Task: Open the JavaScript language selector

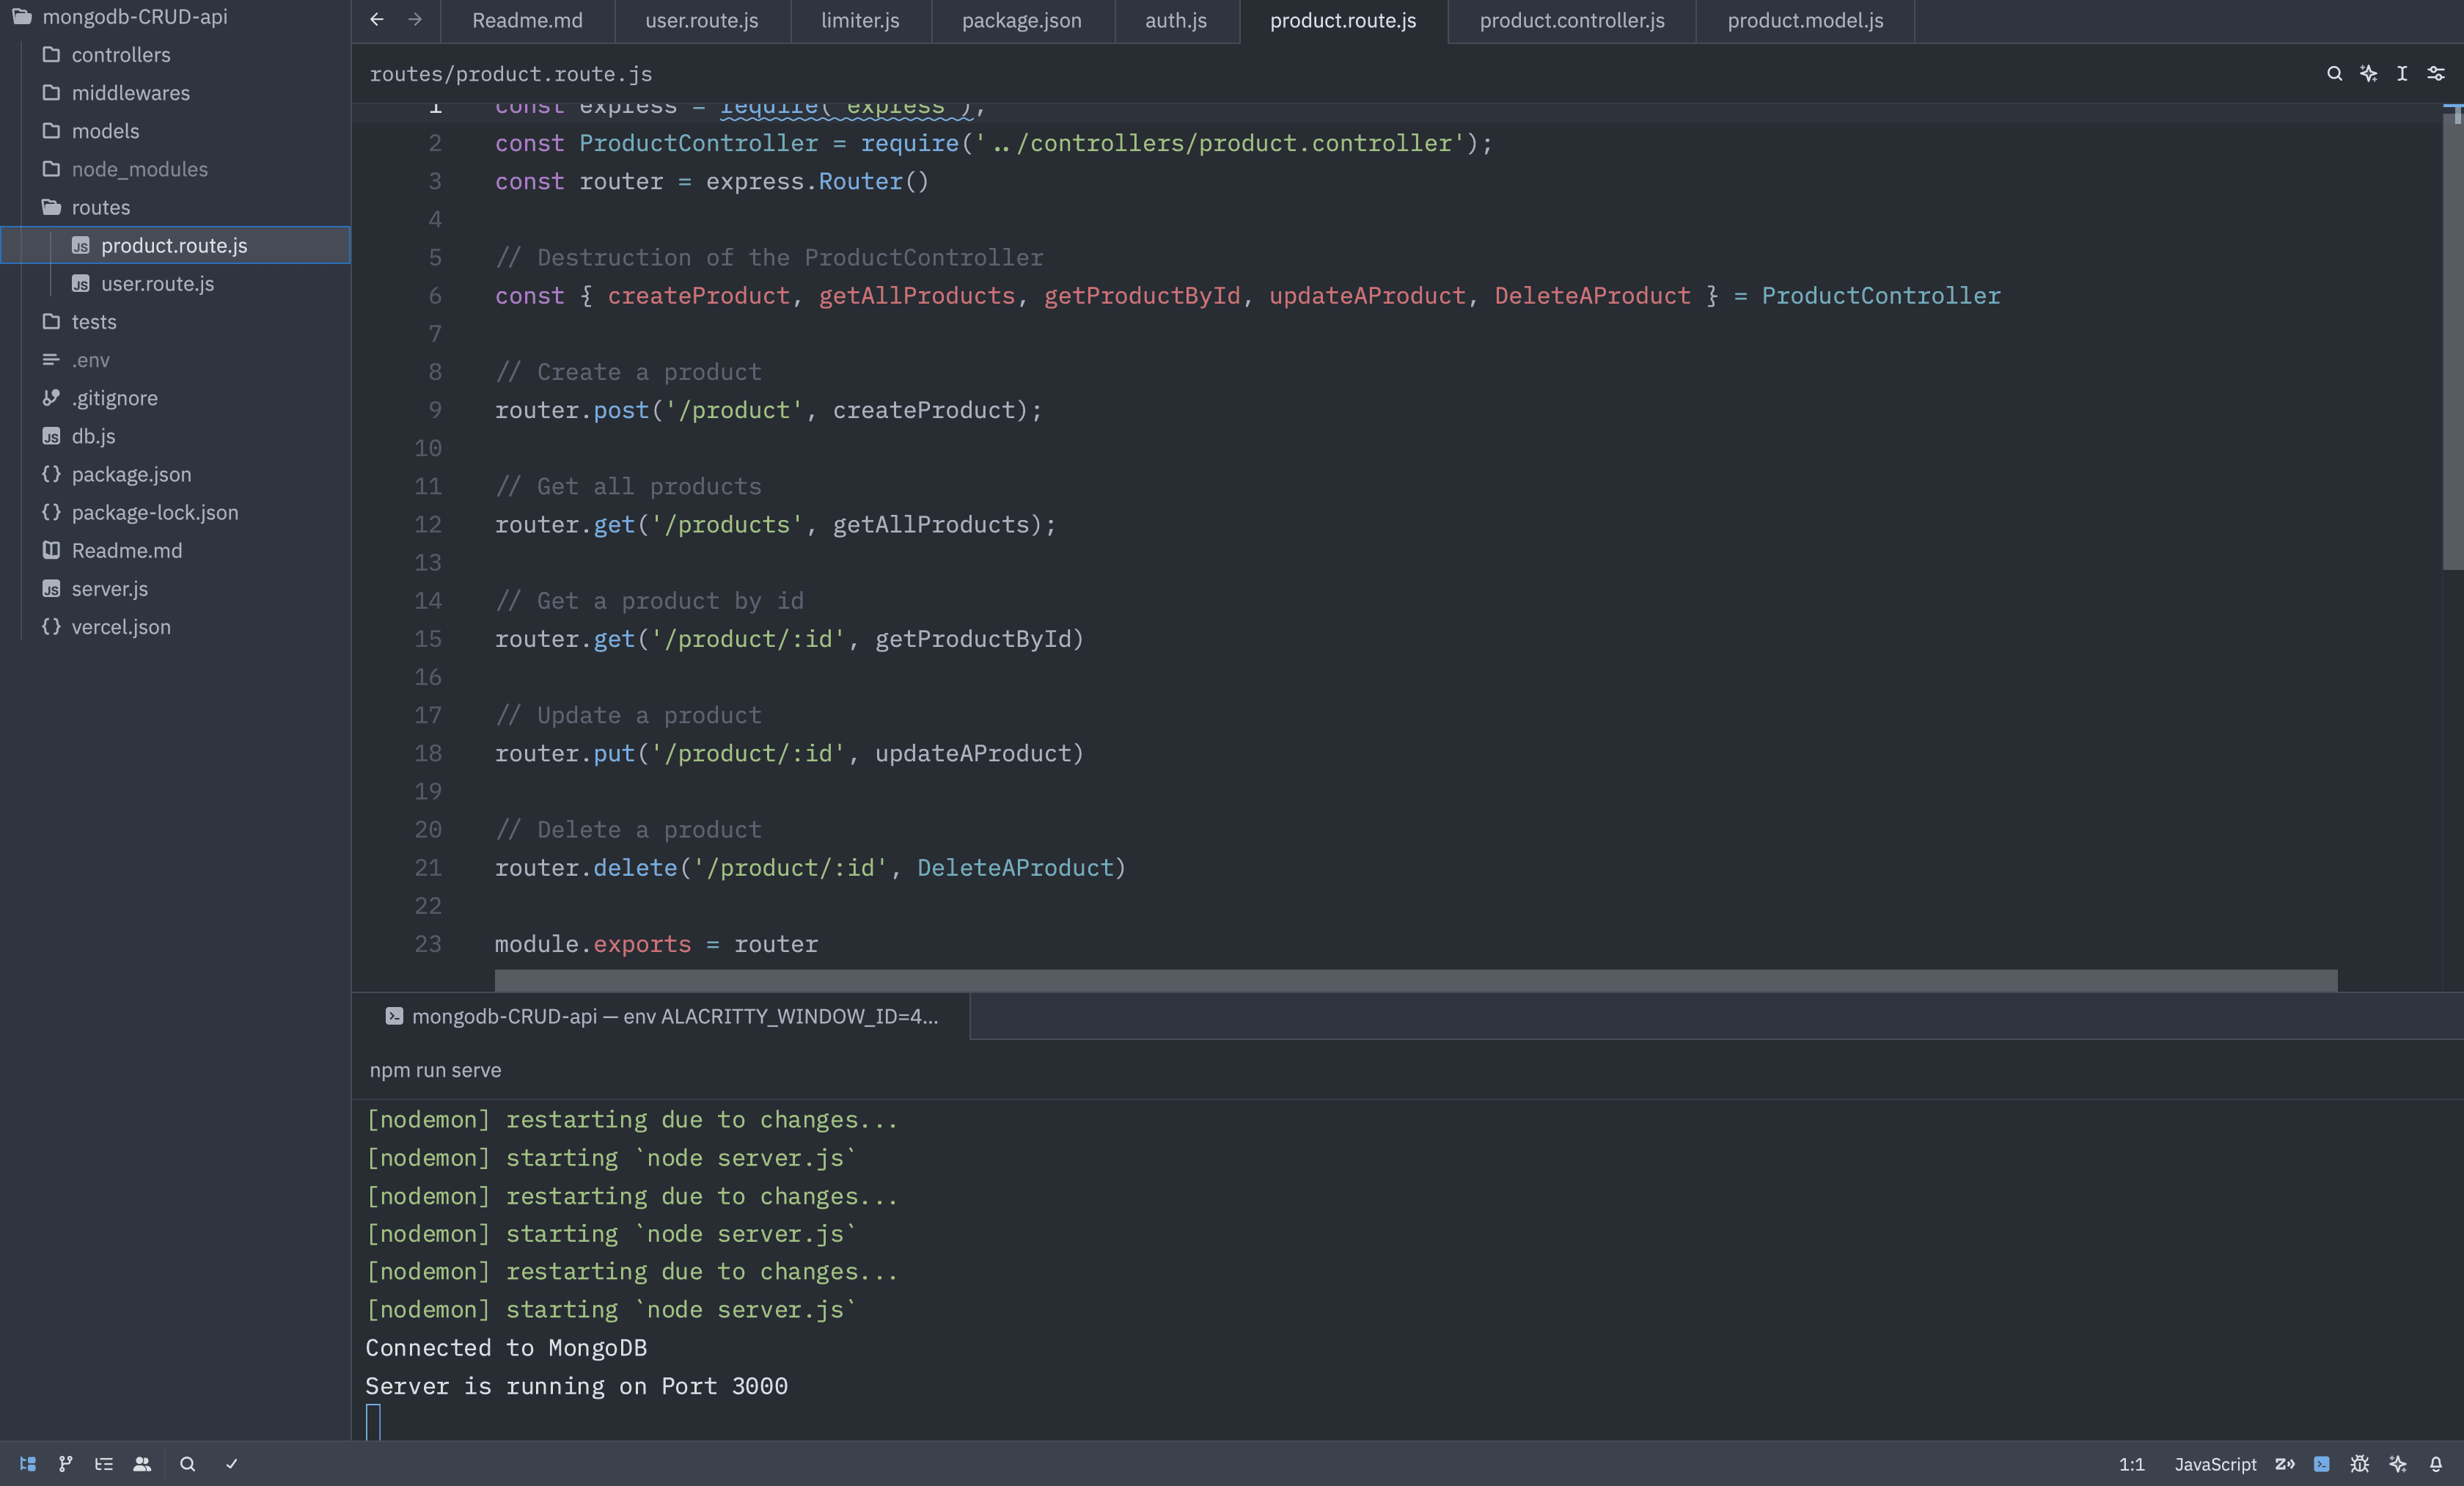Action: (2215, 1464)
